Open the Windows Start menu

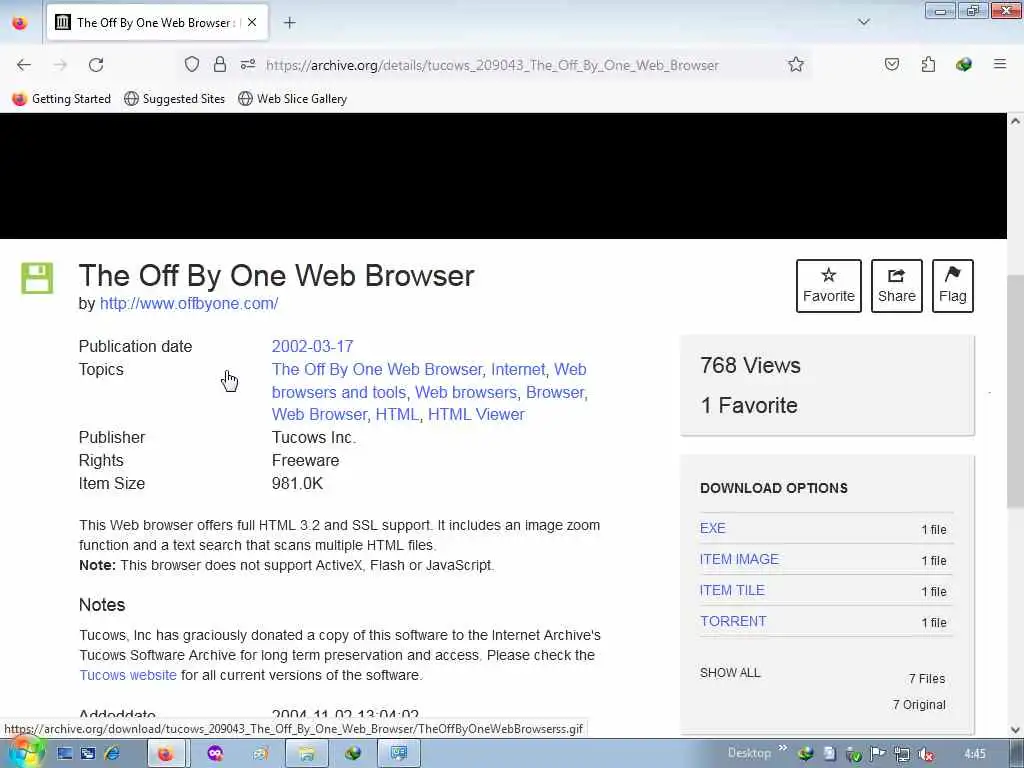click(25, 754)
